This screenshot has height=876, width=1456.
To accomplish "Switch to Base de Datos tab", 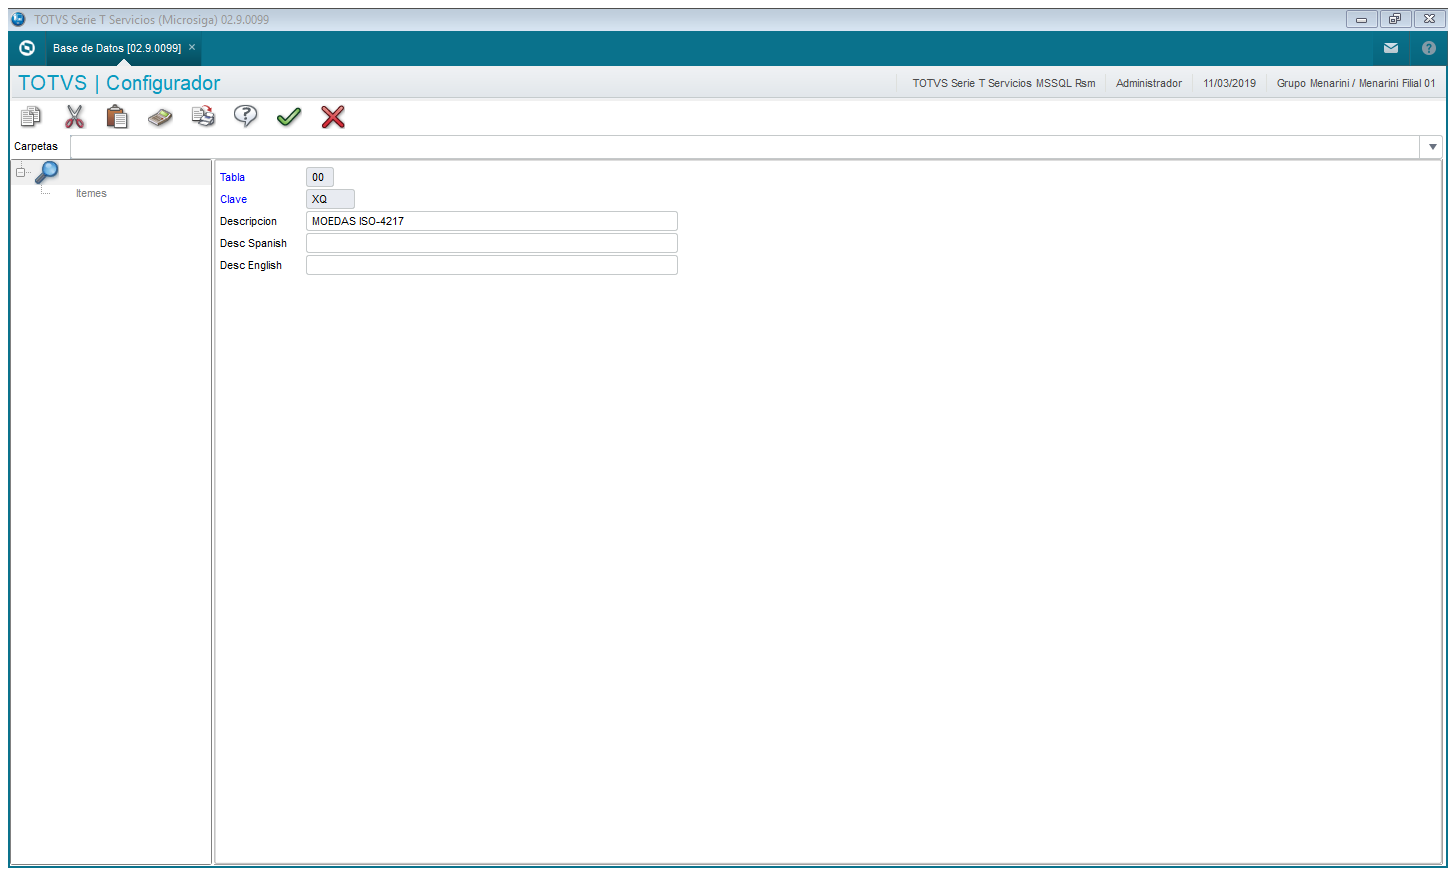I will point(117,48).
